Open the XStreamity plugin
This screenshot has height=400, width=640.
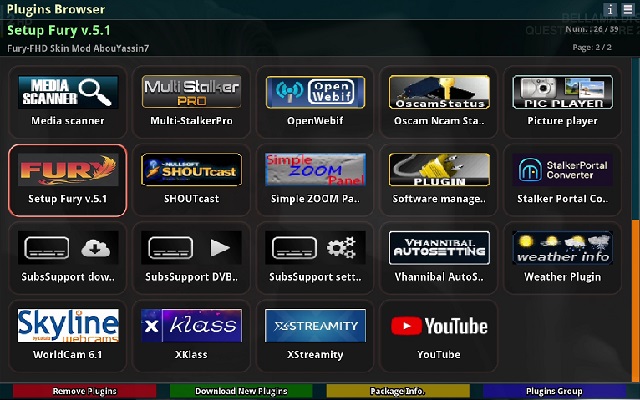point(315,336)
